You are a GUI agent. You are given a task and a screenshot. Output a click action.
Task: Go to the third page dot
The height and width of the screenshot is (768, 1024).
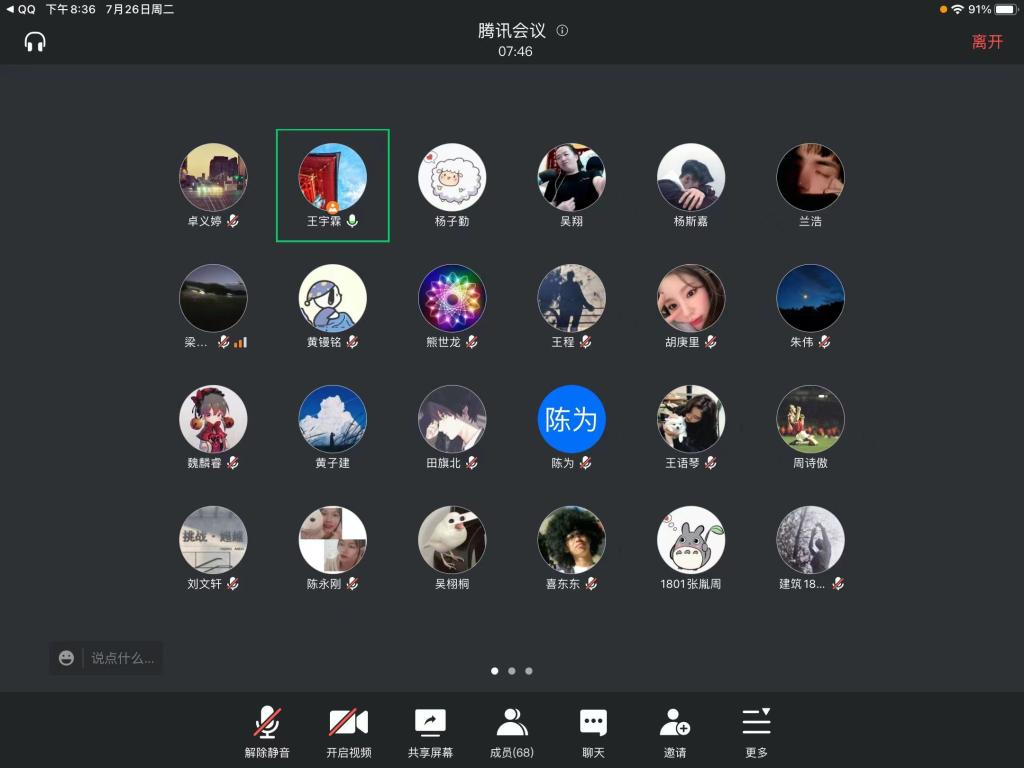(529, 671)
